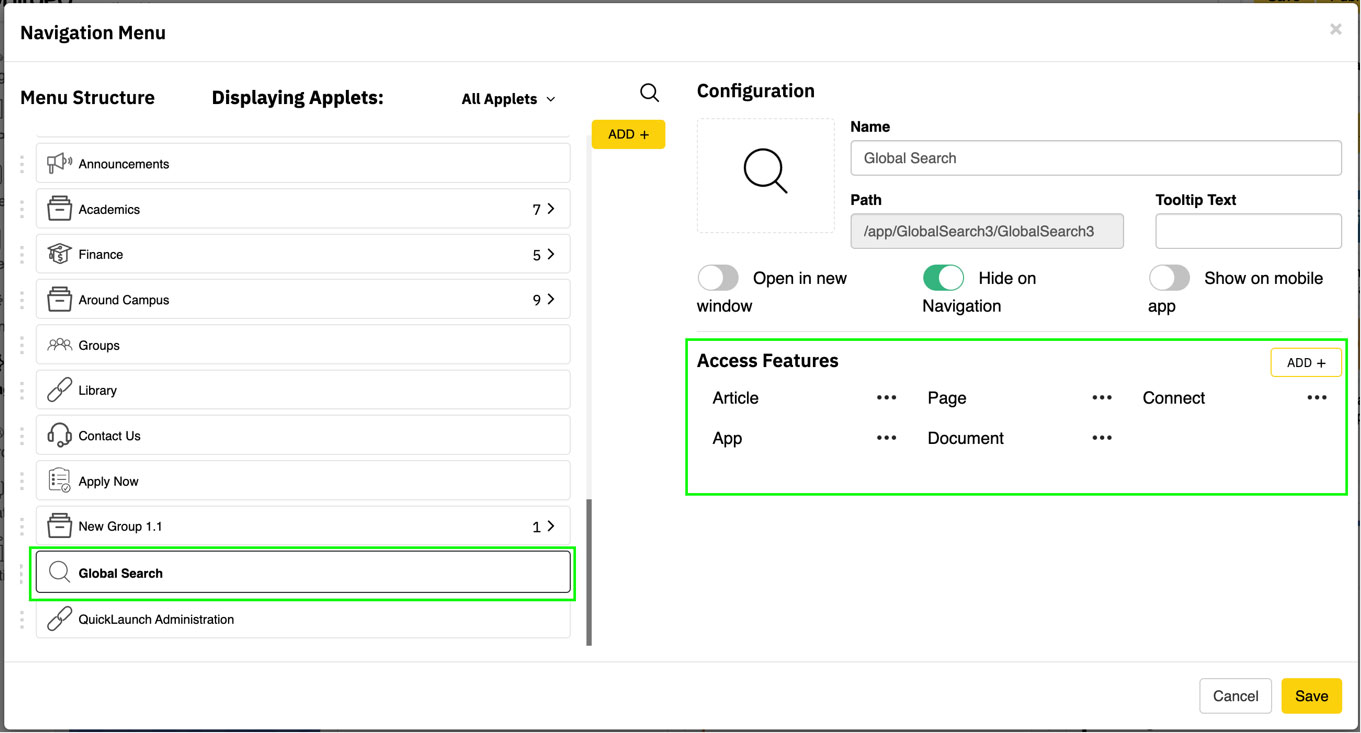The width and height of the screenshot is (1361, 733).
Task: Open options for the Article access feature
Action: pos(886,397)
